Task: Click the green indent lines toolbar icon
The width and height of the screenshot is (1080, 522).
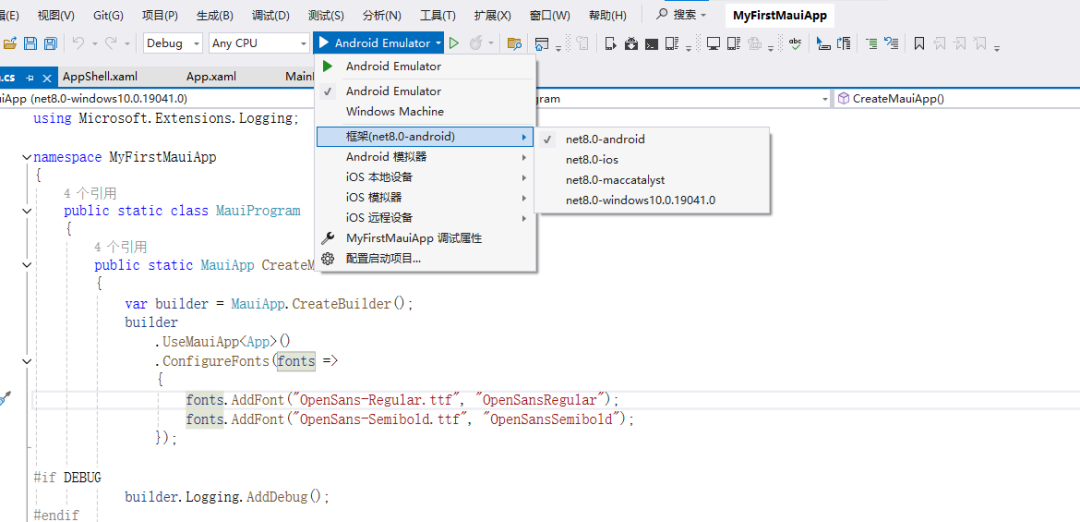Action: click(x=871, y=43)
